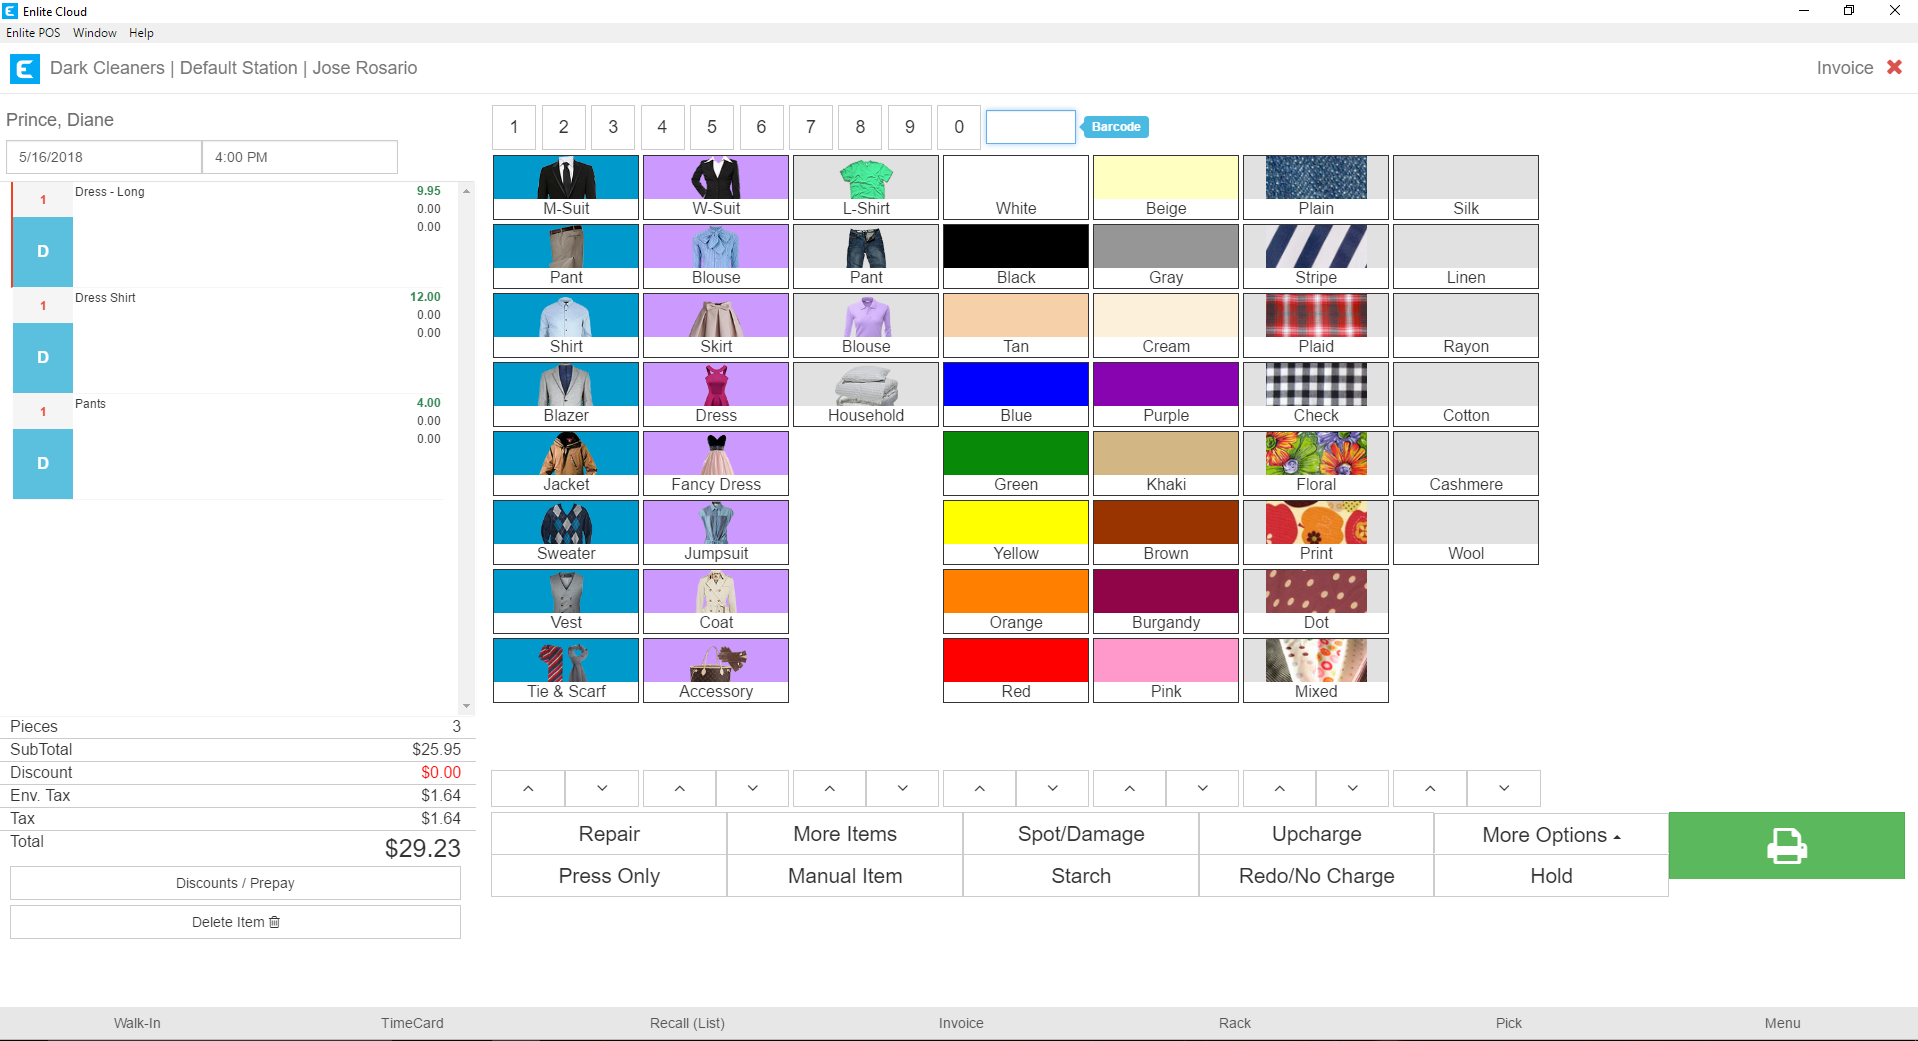1918x1041 pixels.
Task: Open the Help menu
Action: tap(141, 33)
